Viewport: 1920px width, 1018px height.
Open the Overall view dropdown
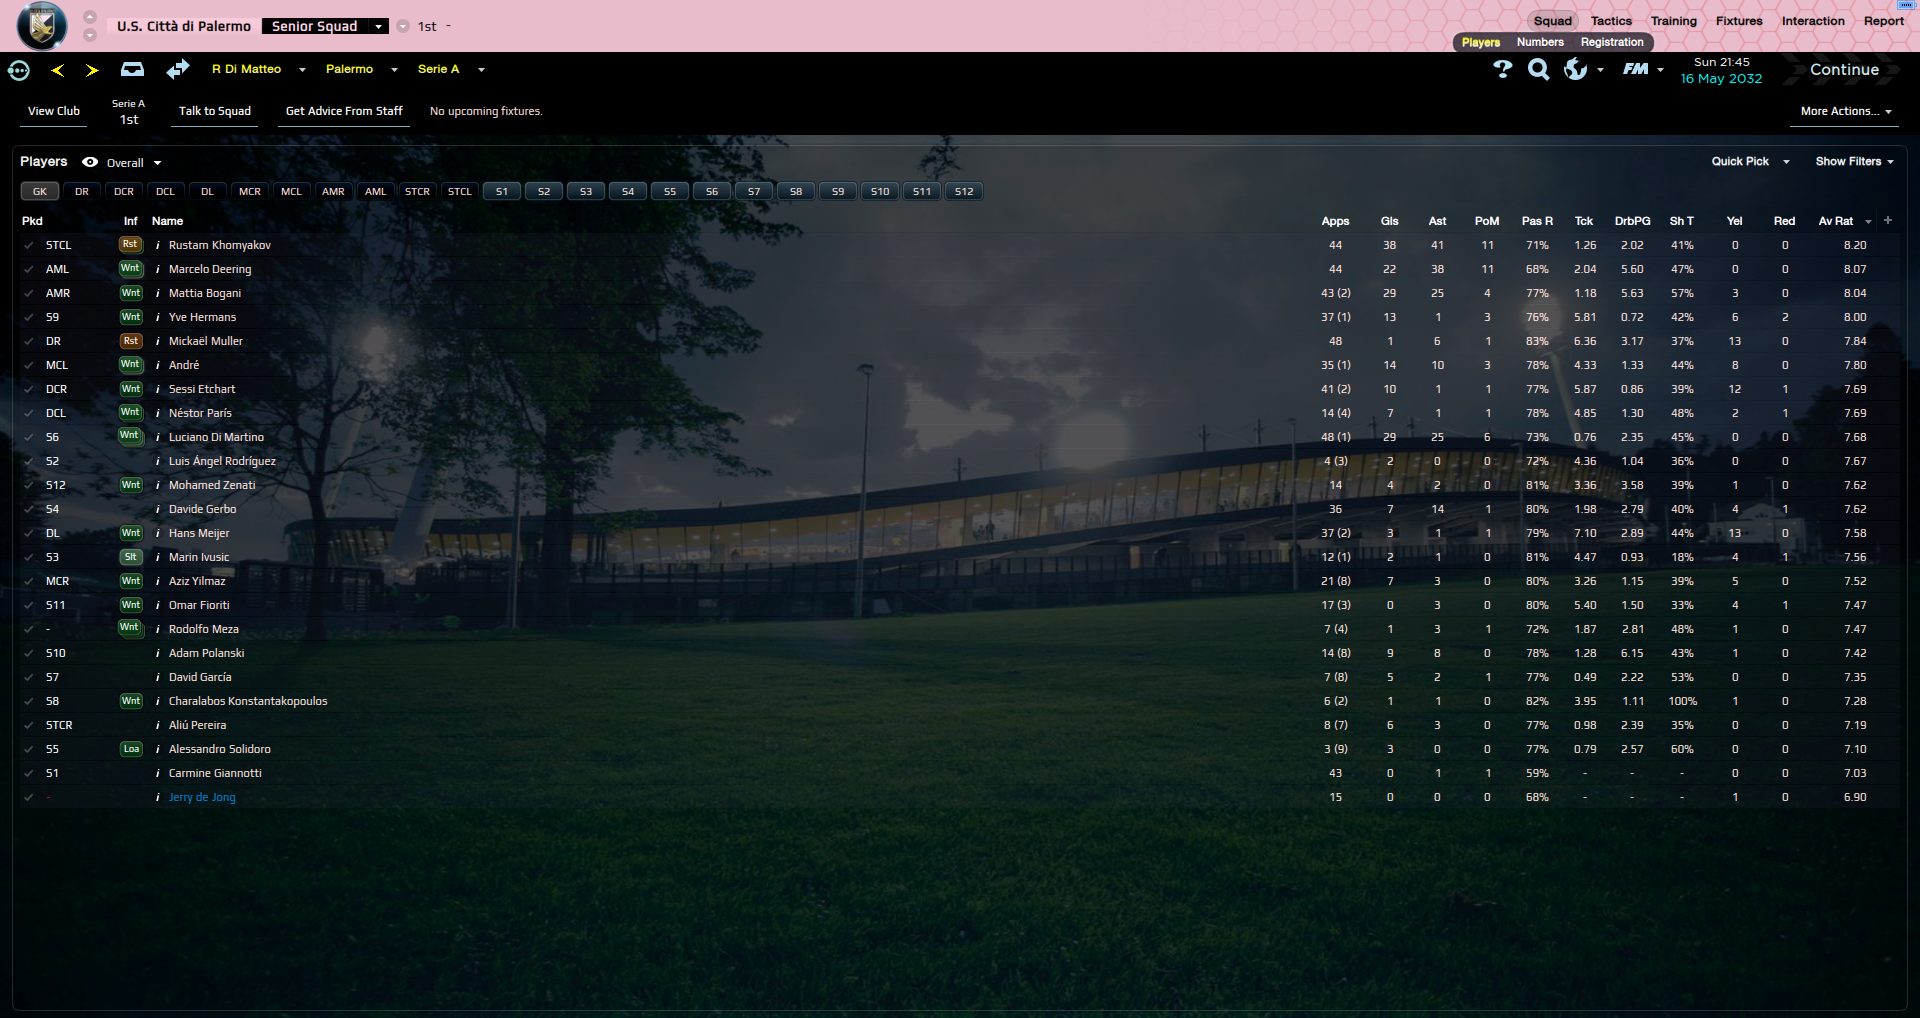(x=134, y=163)
